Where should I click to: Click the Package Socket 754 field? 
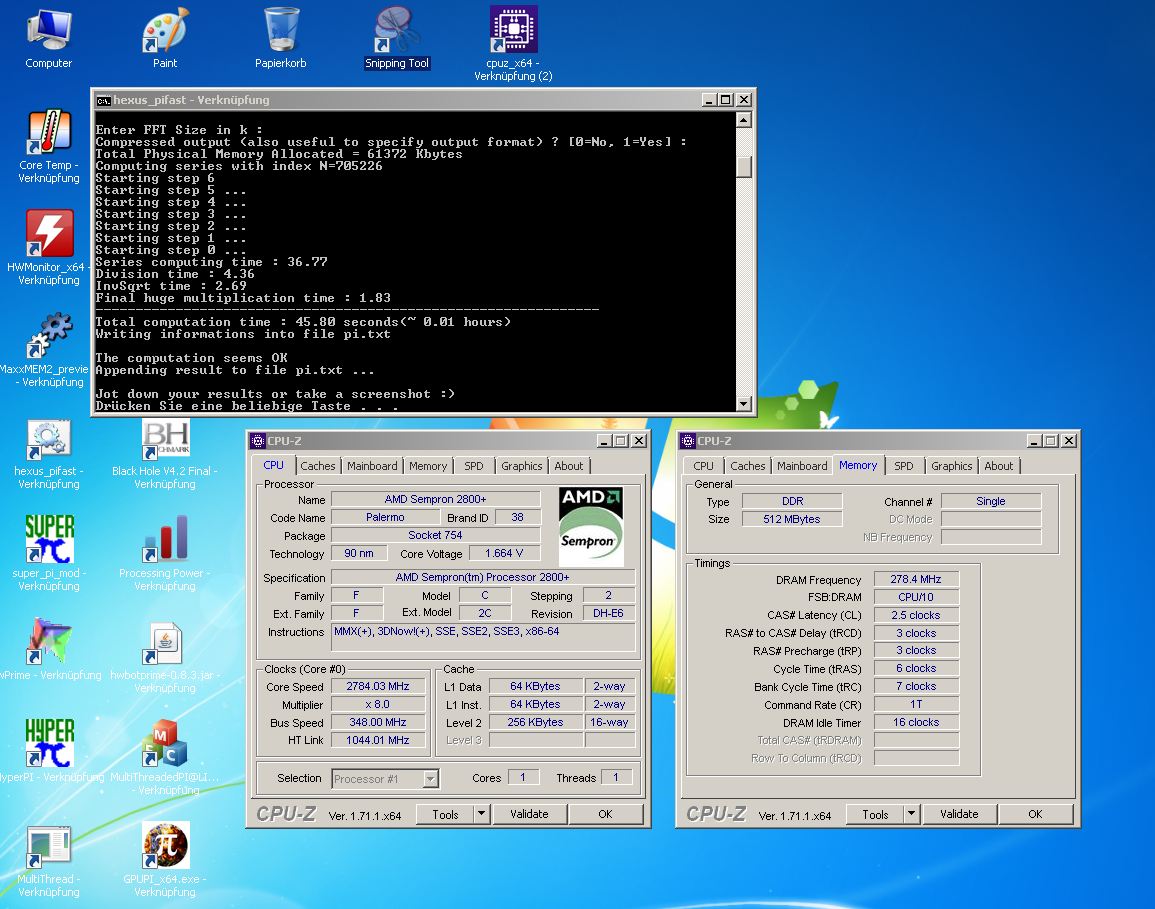(x=435, y=535)
